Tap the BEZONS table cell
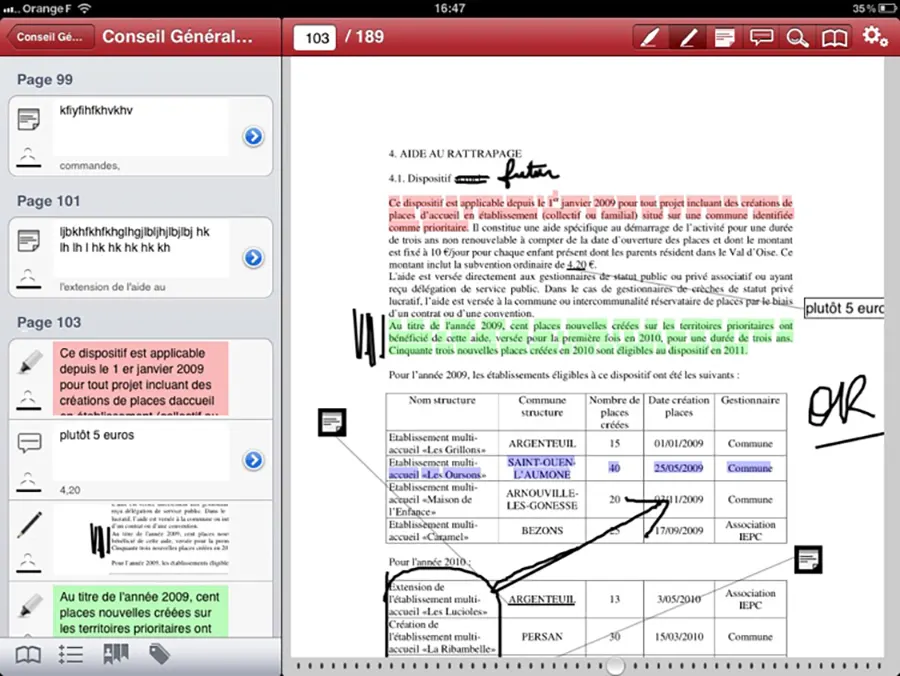 pos(542,531)
